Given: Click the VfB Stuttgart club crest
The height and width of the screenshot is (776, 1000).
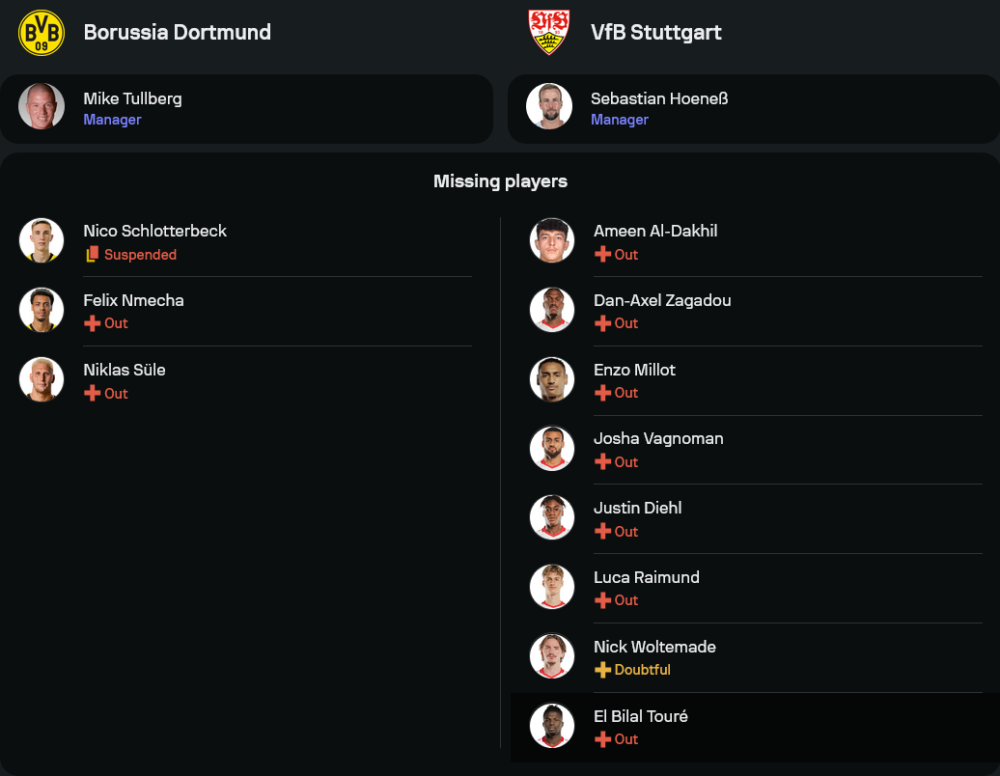Looking at the screenshot, I should [x=549, y=32].
